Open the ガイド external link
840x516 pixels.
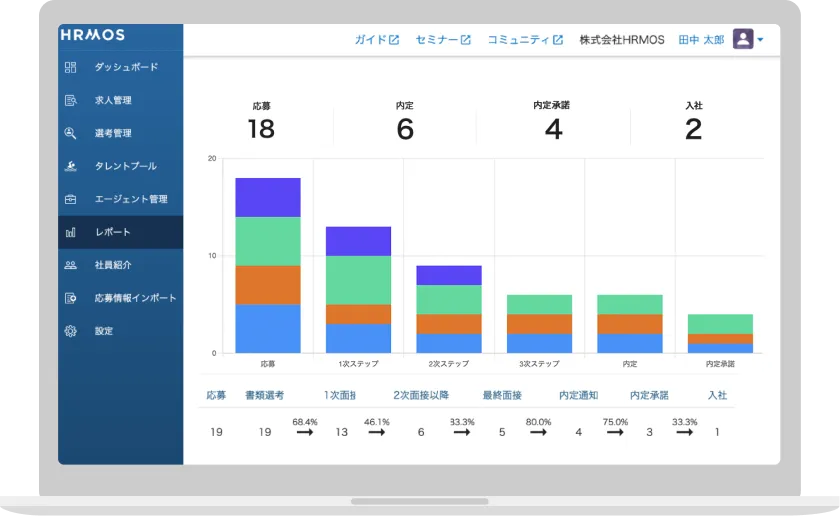pos(376,40)
